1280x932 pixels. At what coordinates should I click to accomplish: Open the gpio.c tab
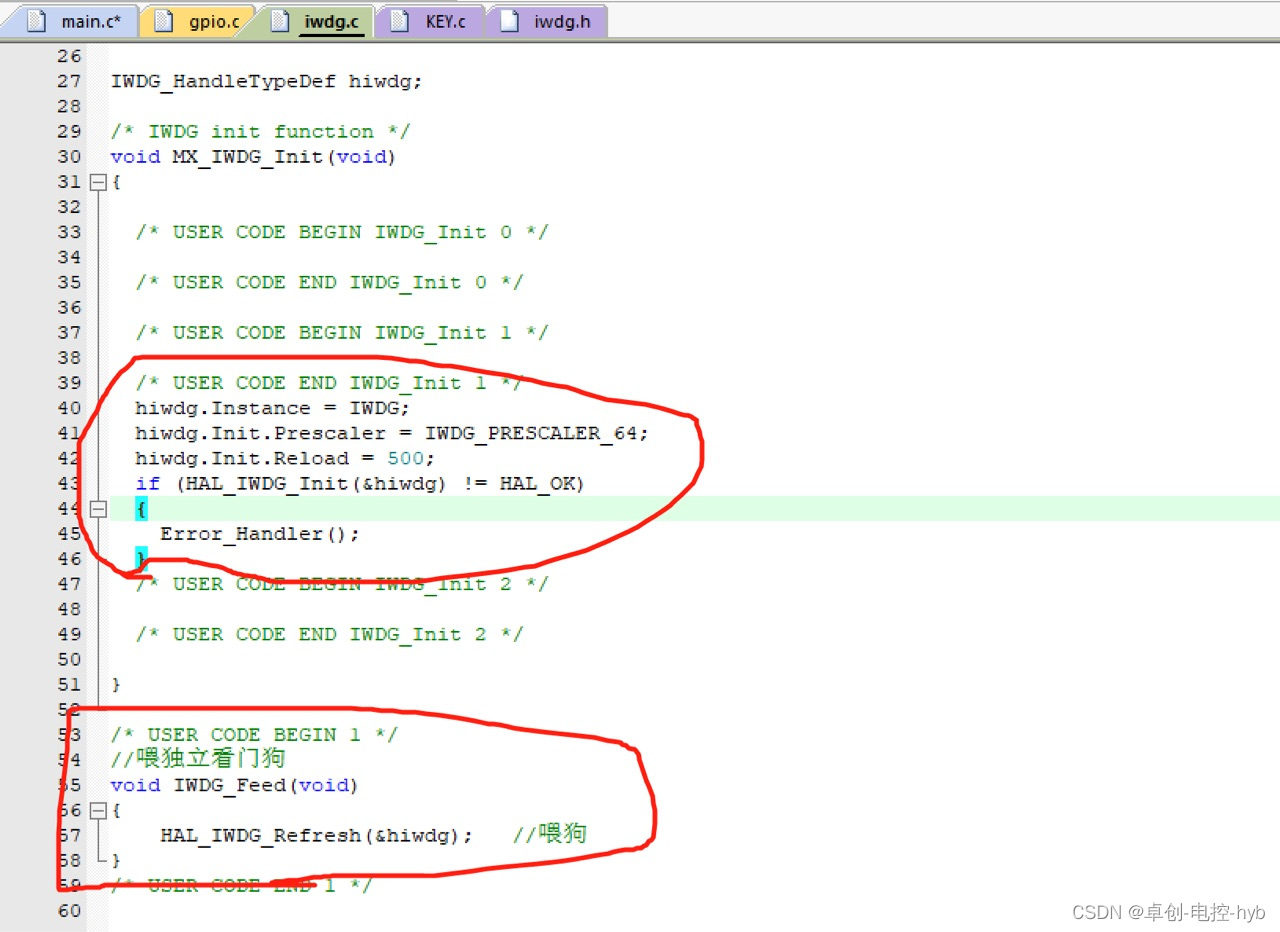196,21
